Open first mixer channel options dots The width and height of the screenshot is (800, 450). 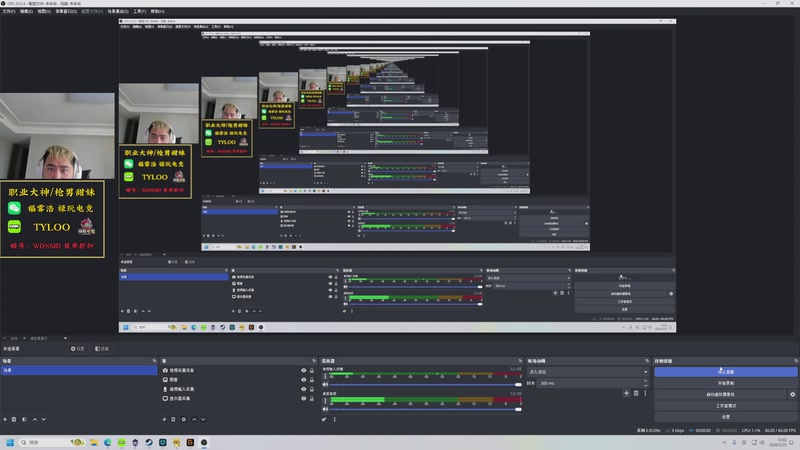click(x=325, y=377)
